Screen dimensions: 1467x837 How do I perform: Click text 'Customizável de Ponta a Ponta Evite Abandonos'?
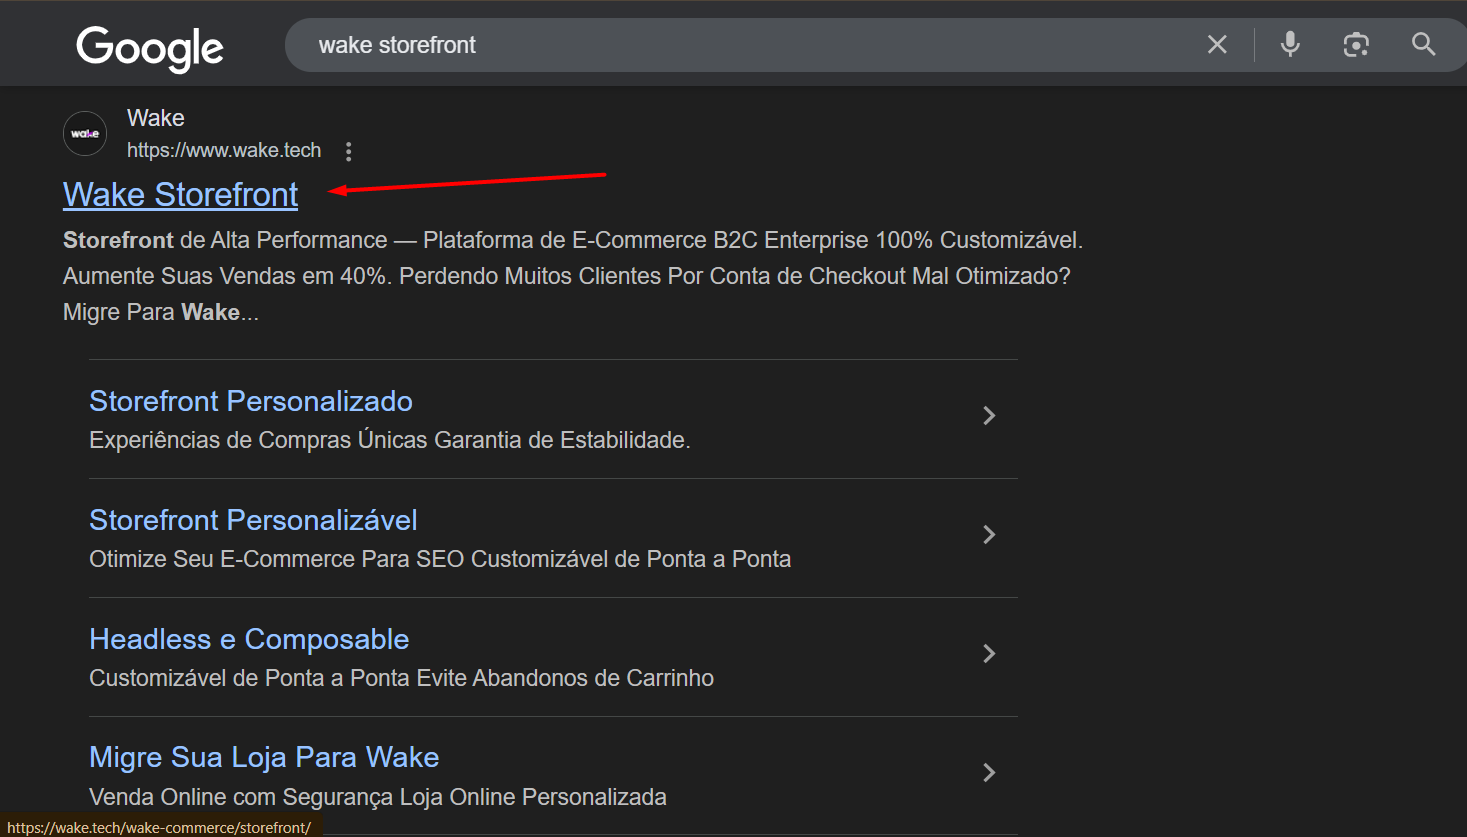point(401,678)
